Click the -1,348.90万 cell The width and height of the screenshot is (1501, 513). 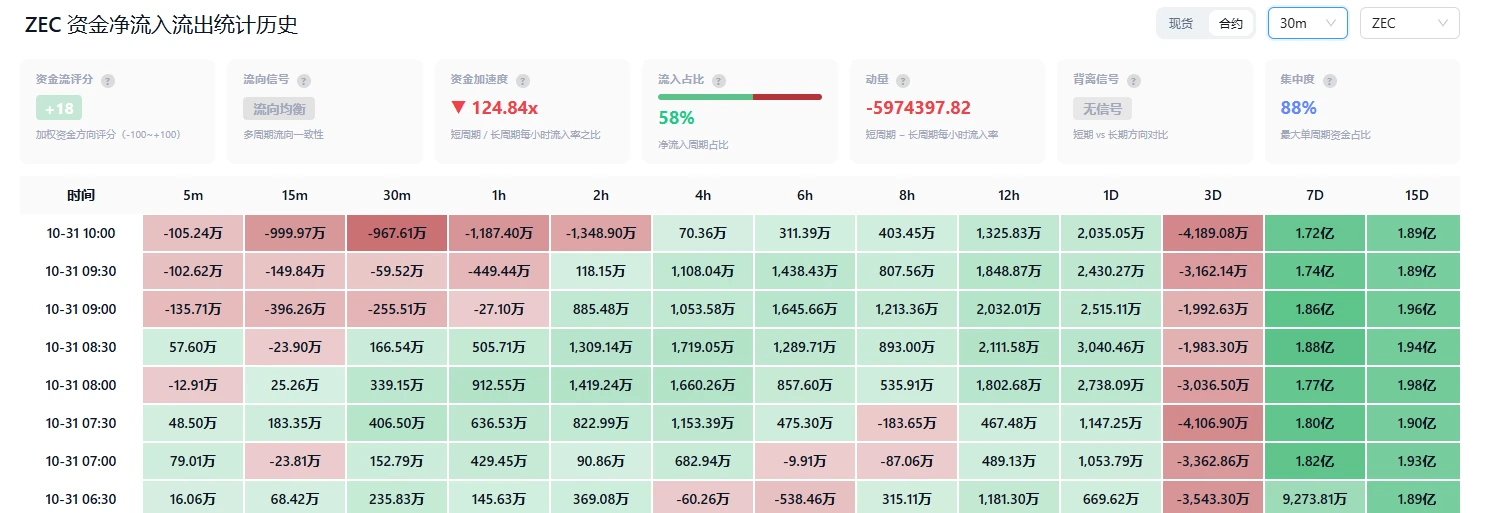(x=601, y=233)
